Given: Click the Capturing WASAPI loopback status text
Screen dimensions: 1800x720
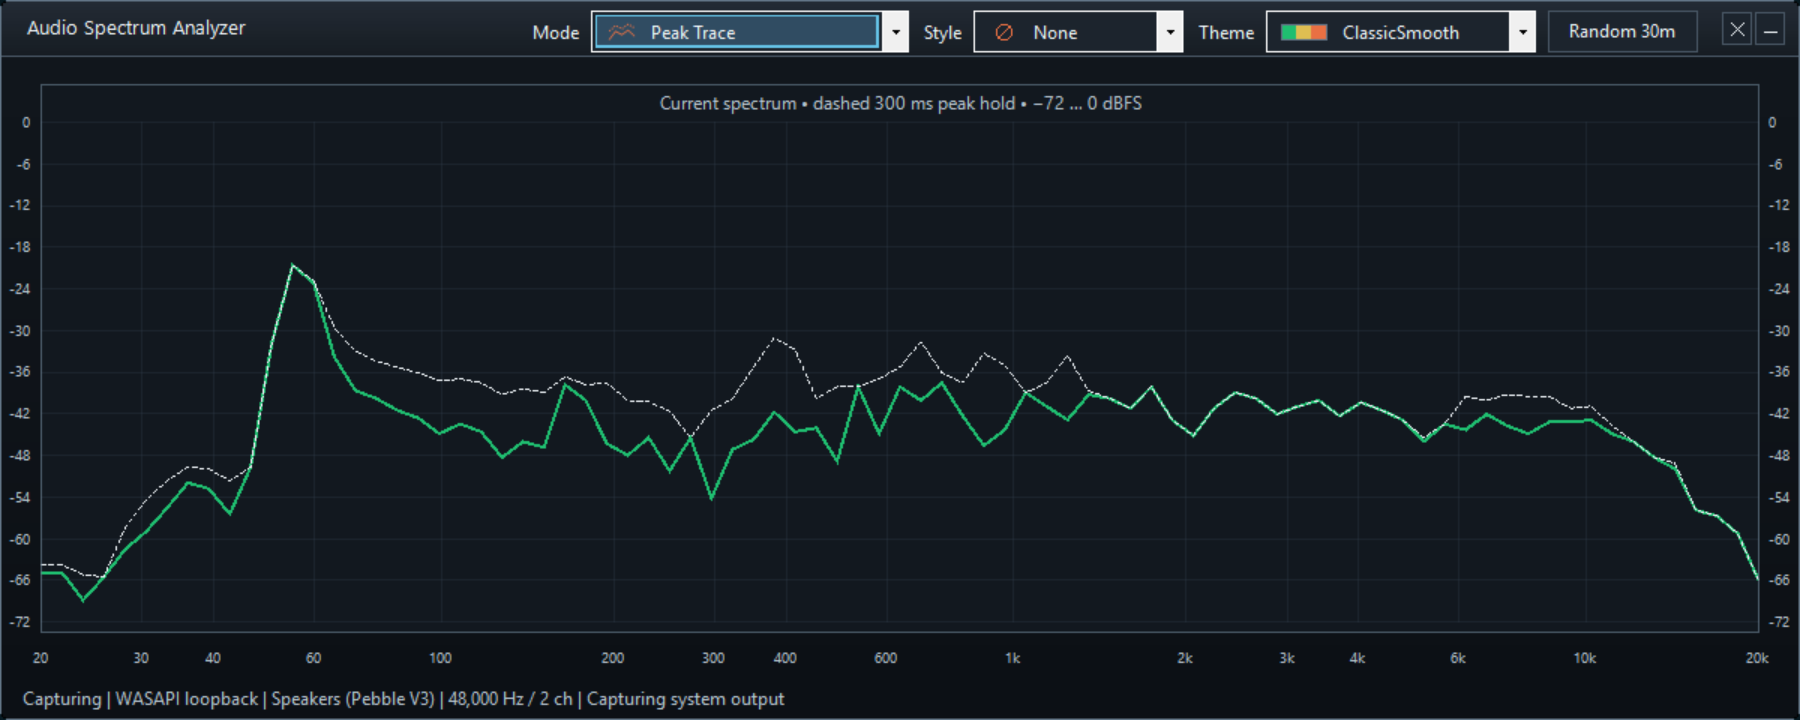Looking at the screenshot, I should [403, 699].
